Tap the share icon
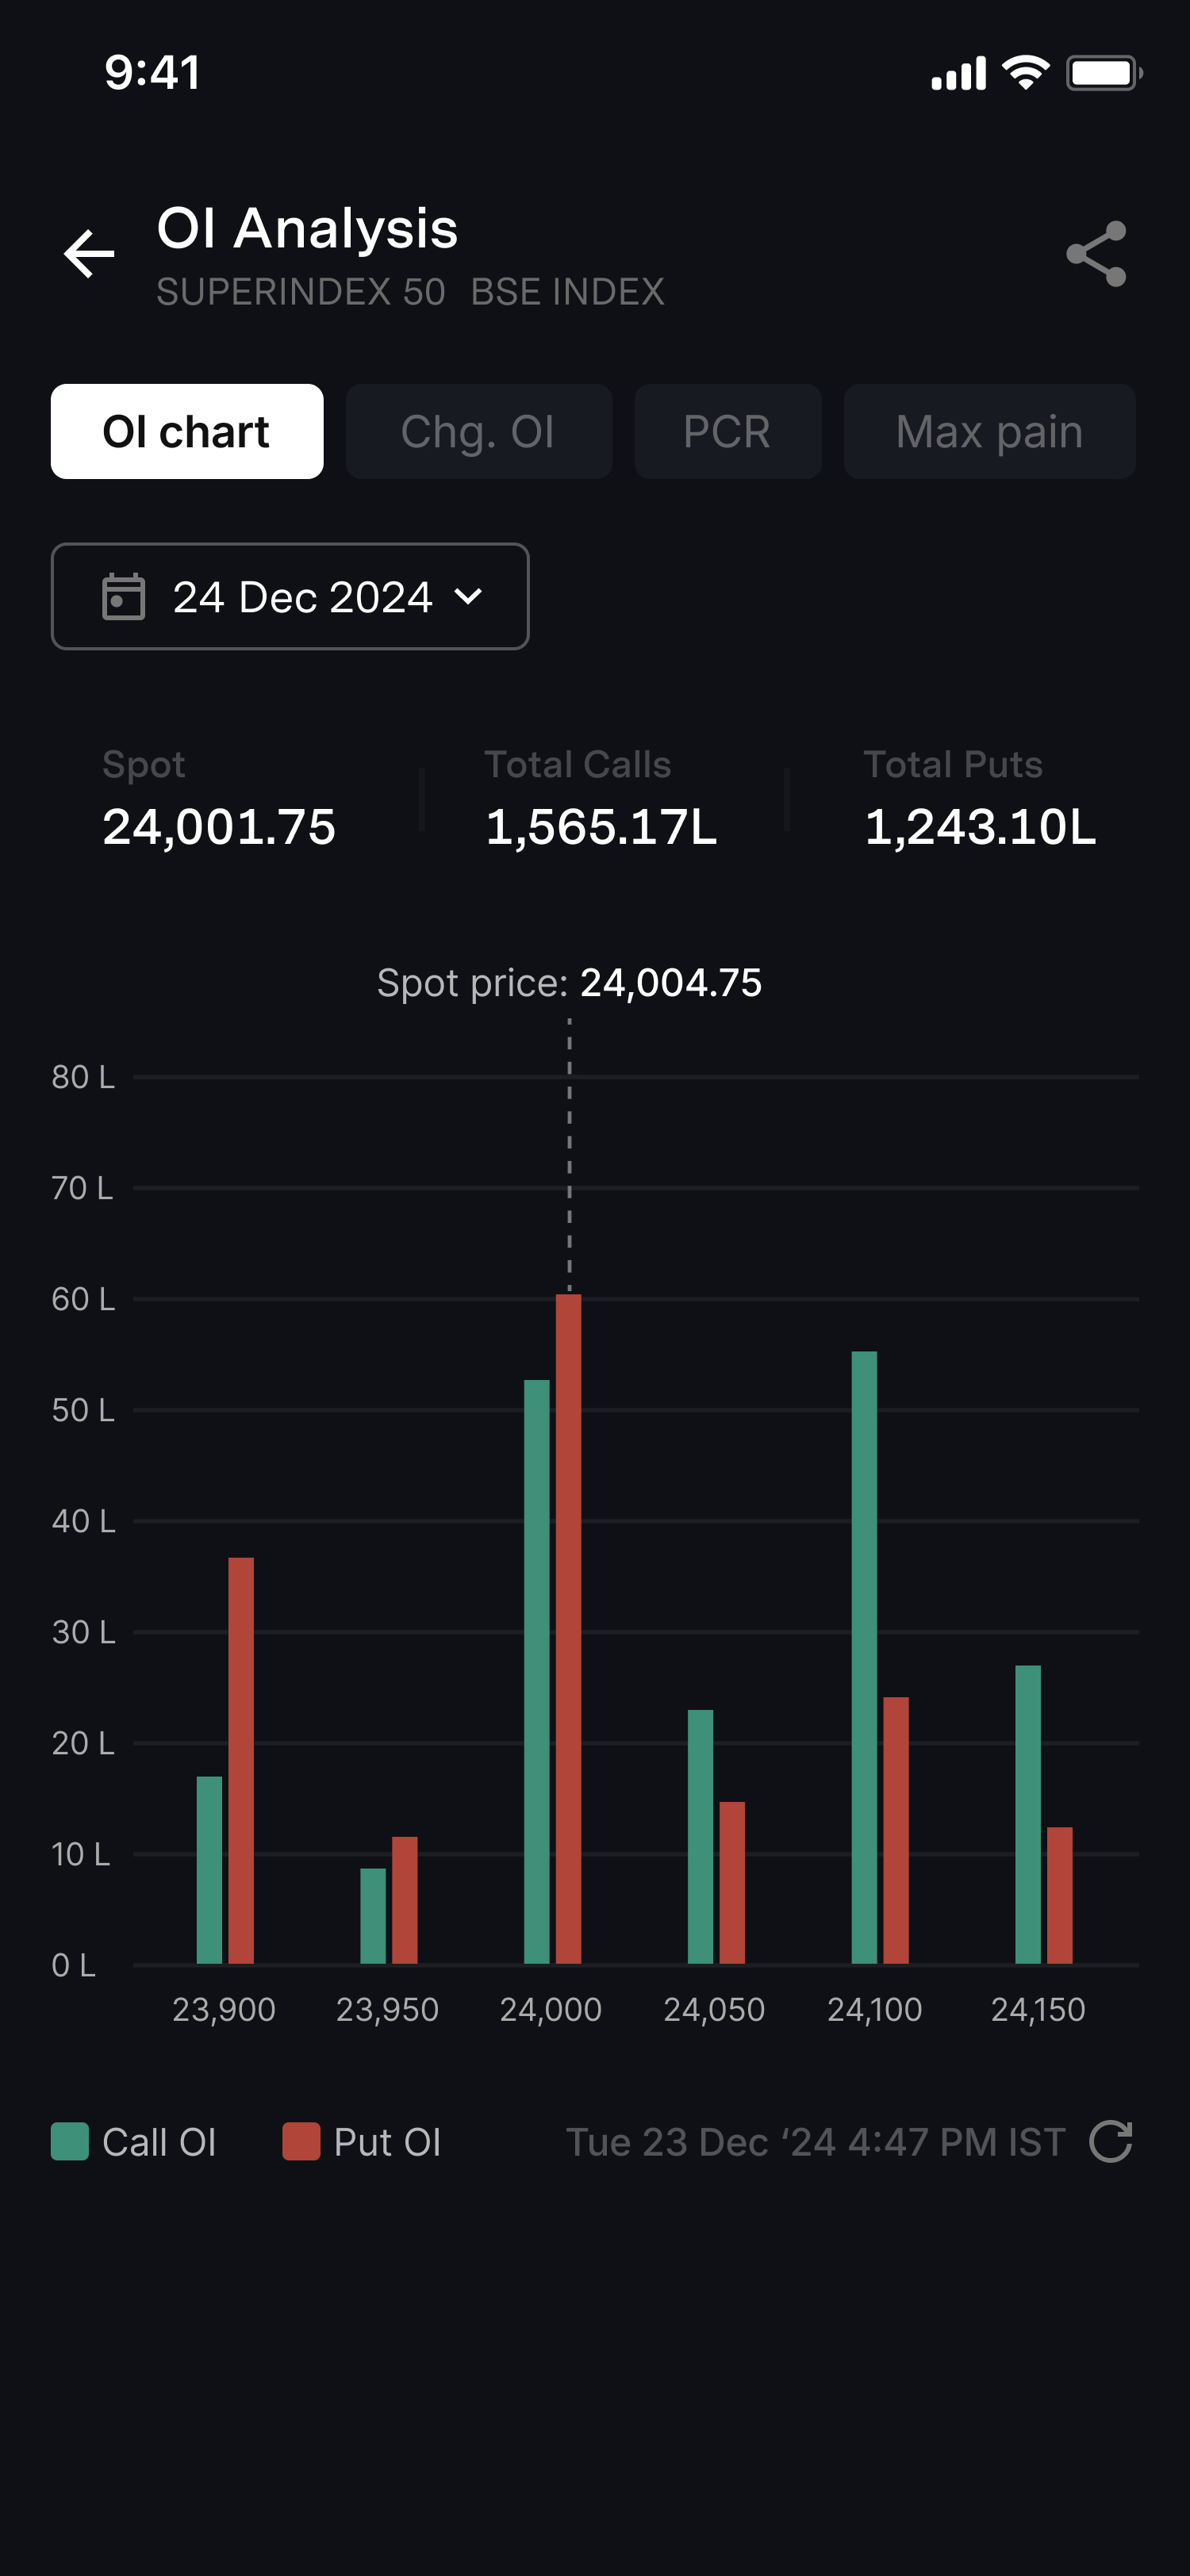 click(1096, 254)
